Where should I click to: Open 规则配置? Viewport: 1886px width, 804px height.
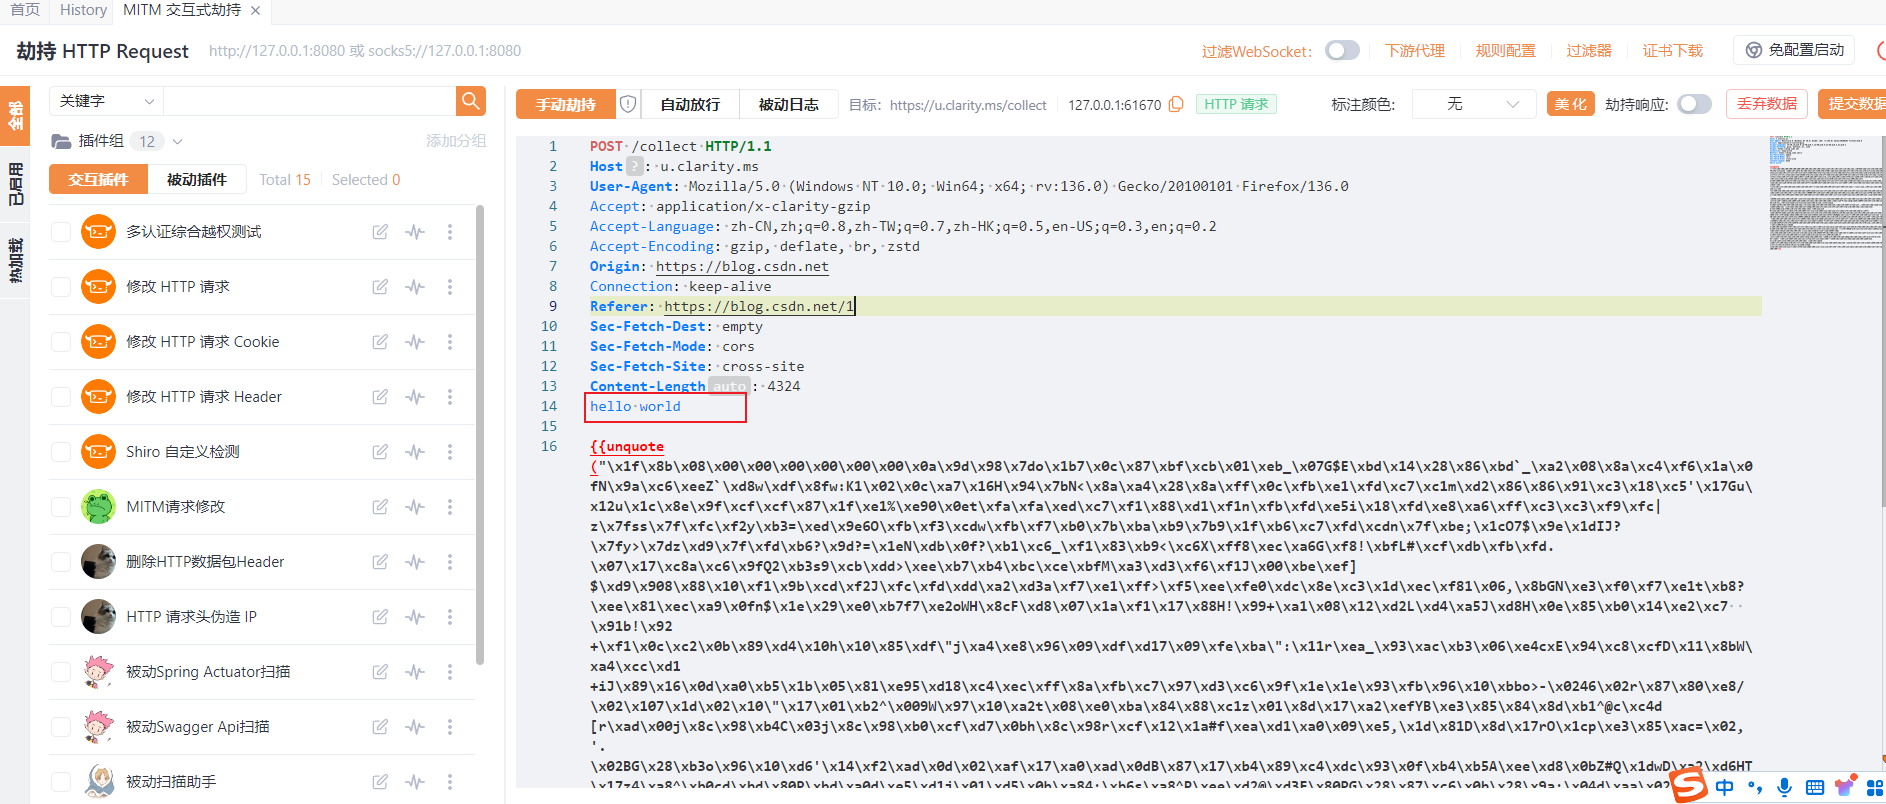pos(1505,50)
